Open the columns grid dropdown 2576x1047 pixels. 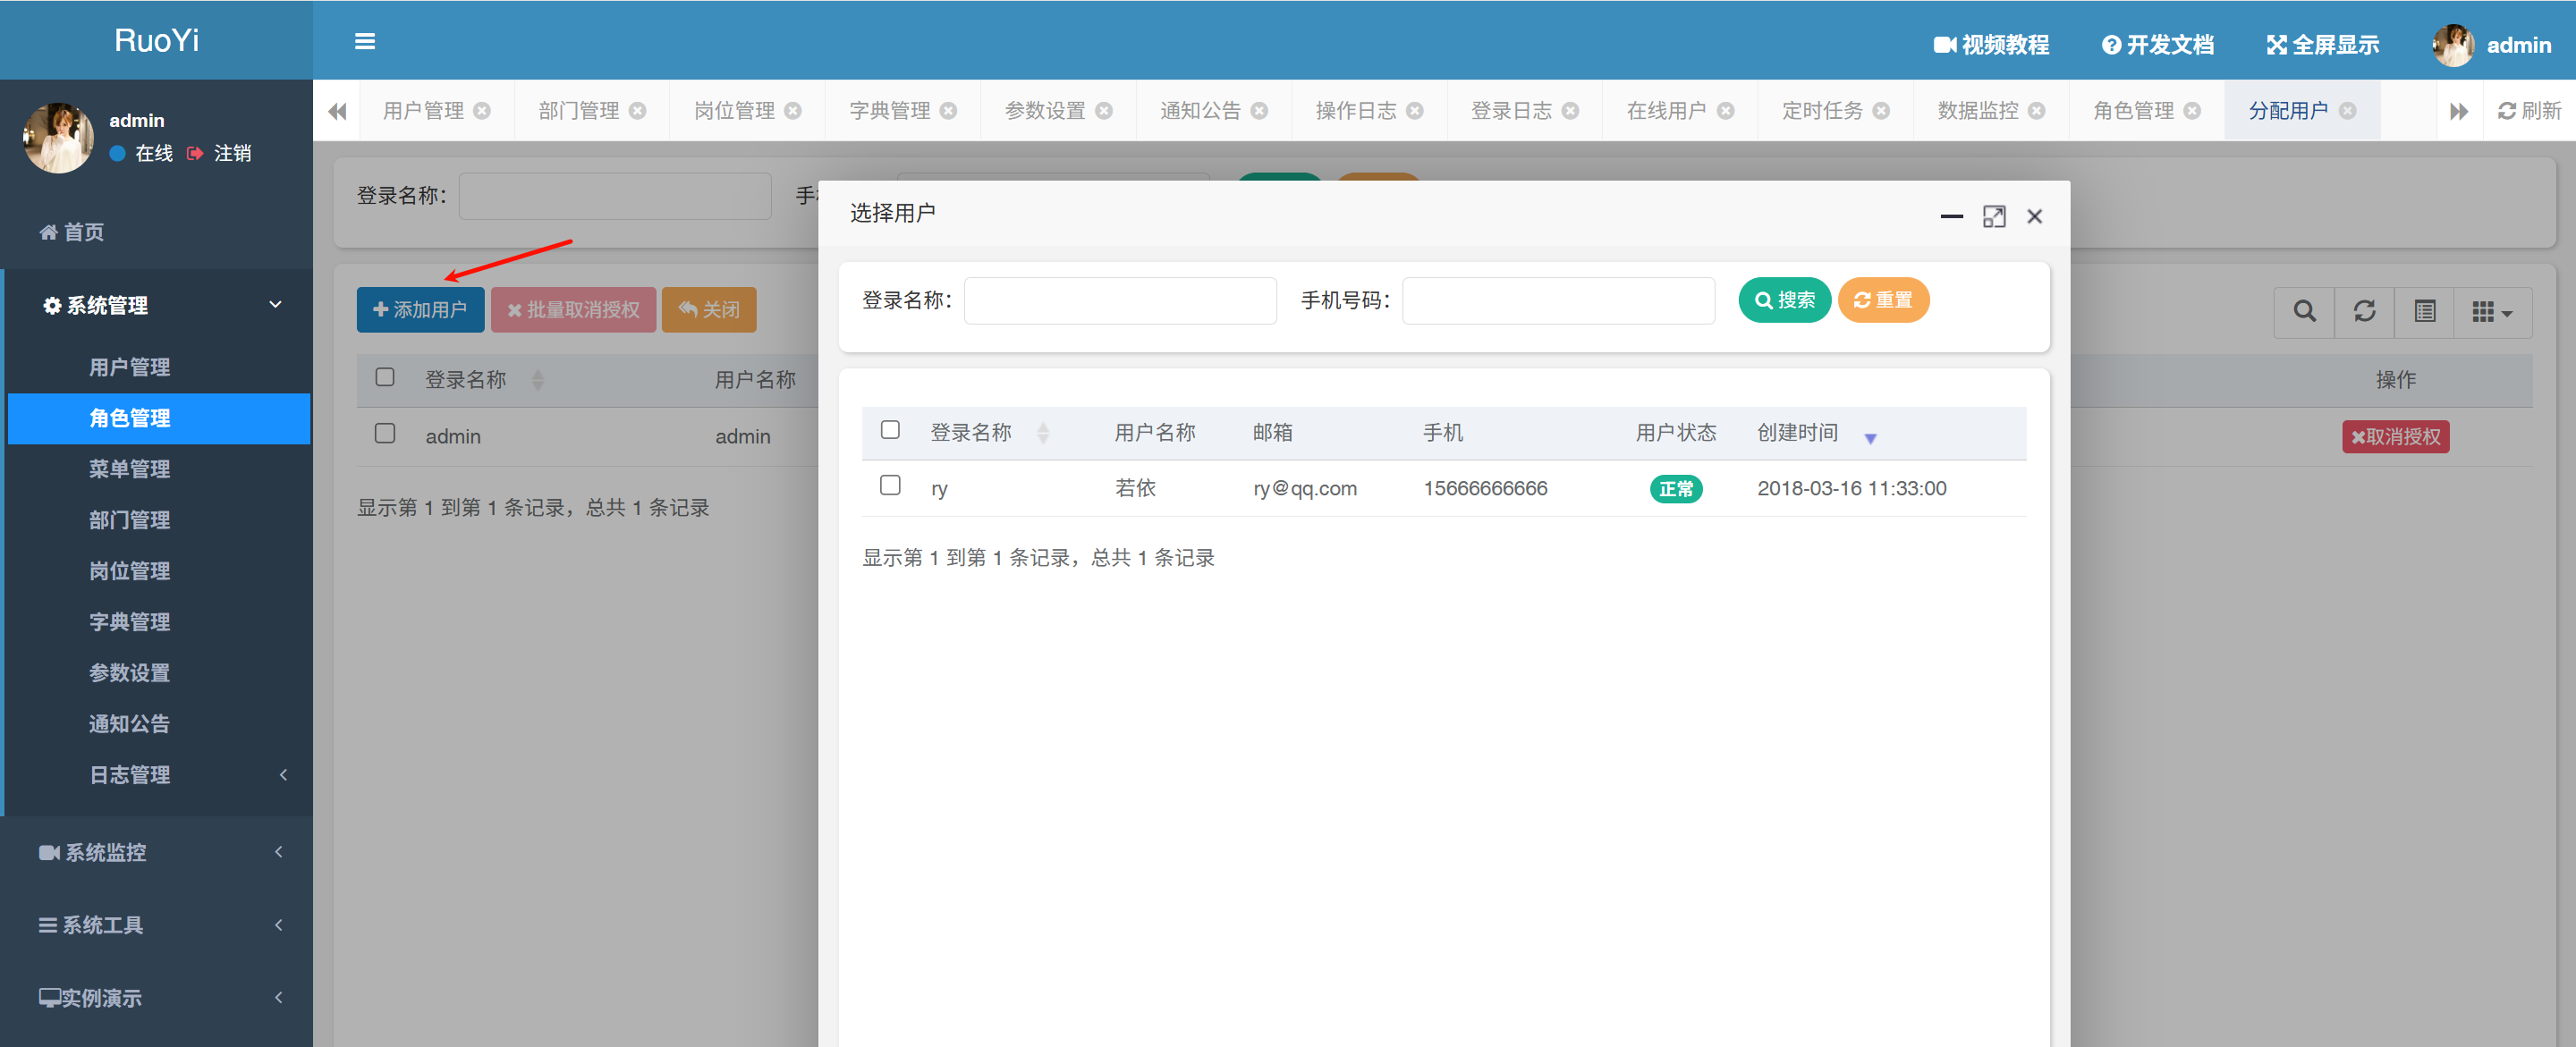point(2491,312)
